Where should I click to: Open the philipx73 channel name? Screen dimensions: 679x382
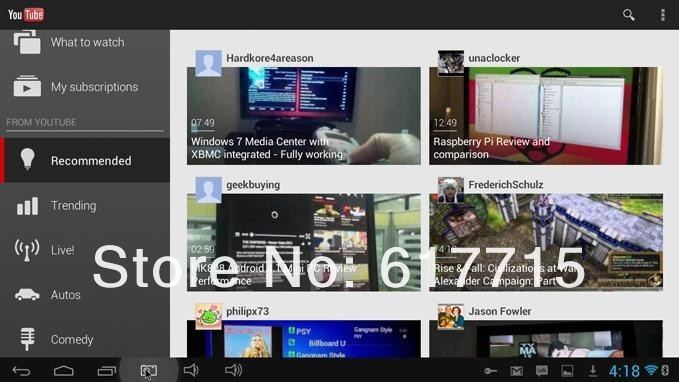click(x=247, y=311)
